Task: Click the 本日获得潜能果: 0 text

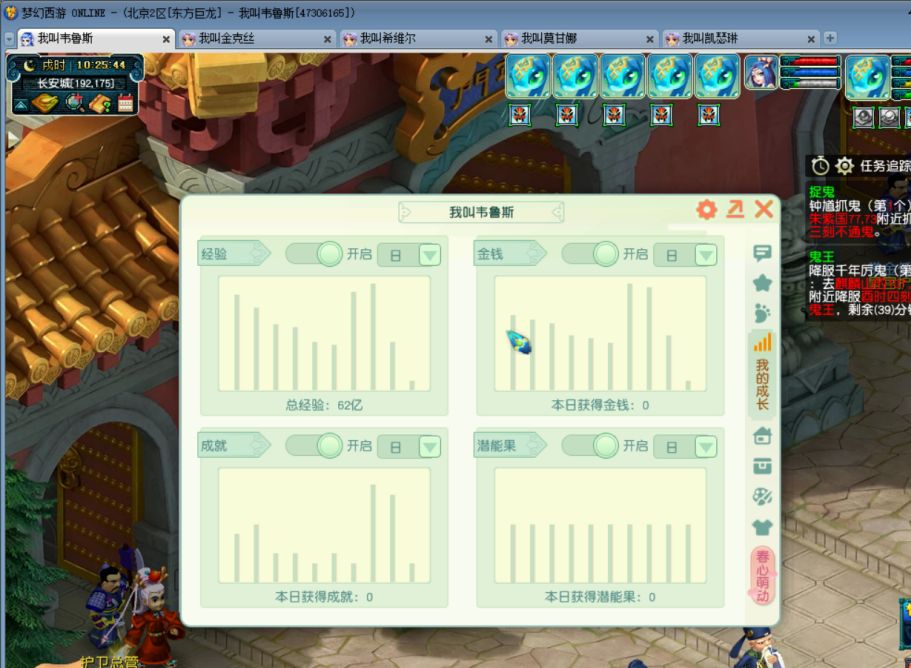Action: (x=600, y=597)
